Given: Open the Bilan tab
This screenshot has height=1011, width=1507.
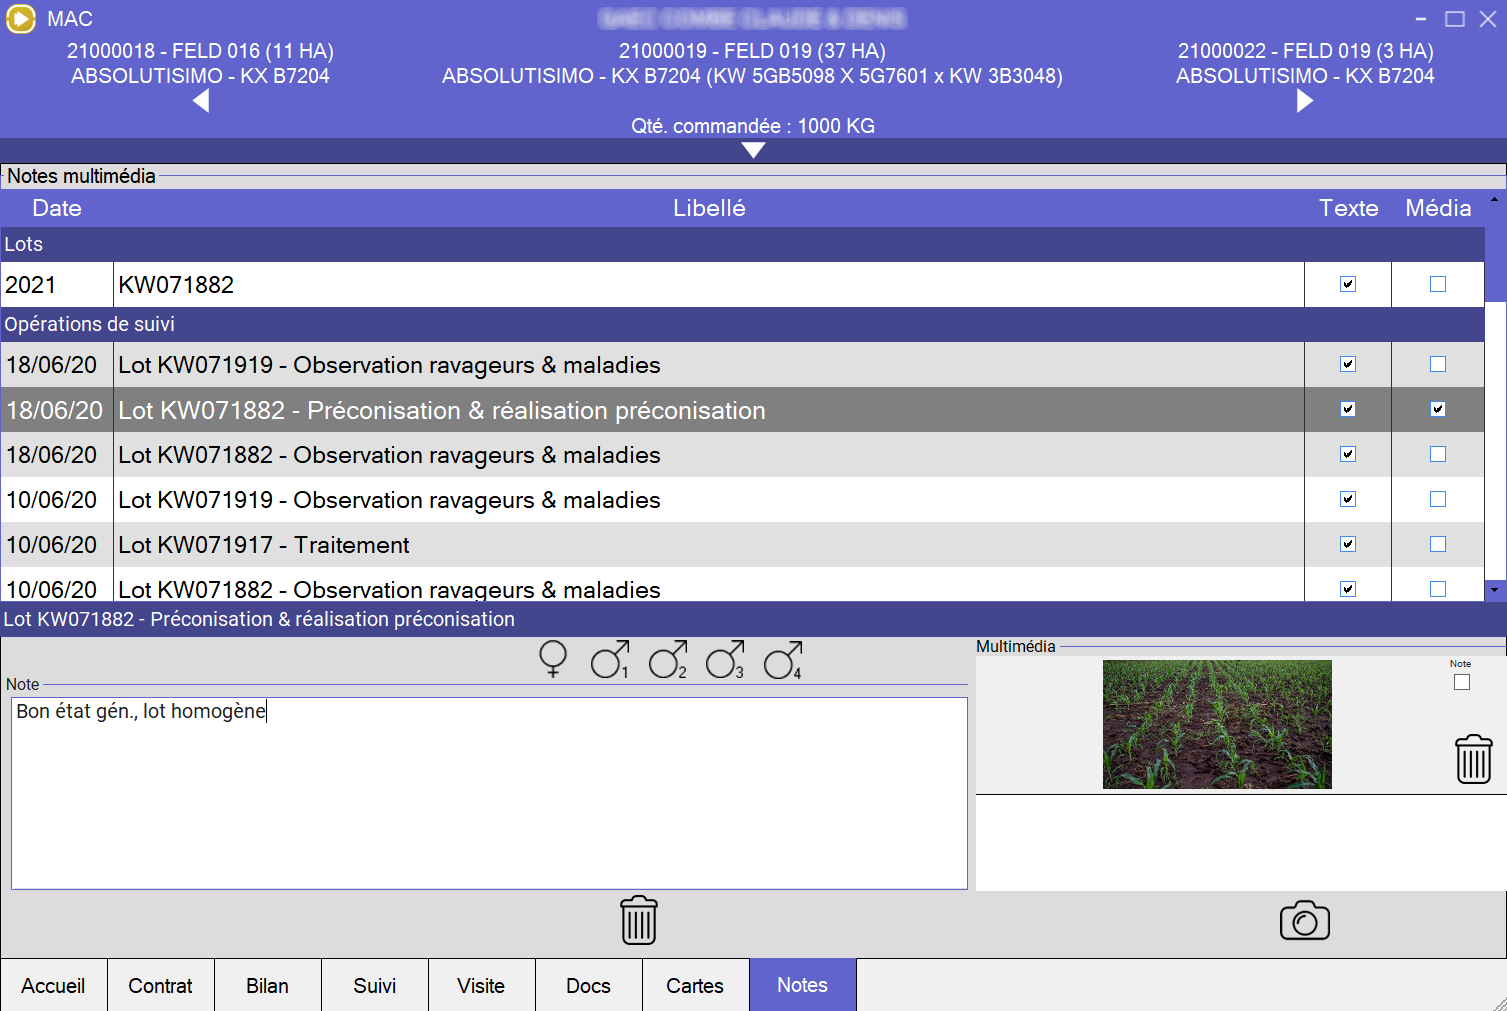Looking at the screenshot, I should point(268,985).
